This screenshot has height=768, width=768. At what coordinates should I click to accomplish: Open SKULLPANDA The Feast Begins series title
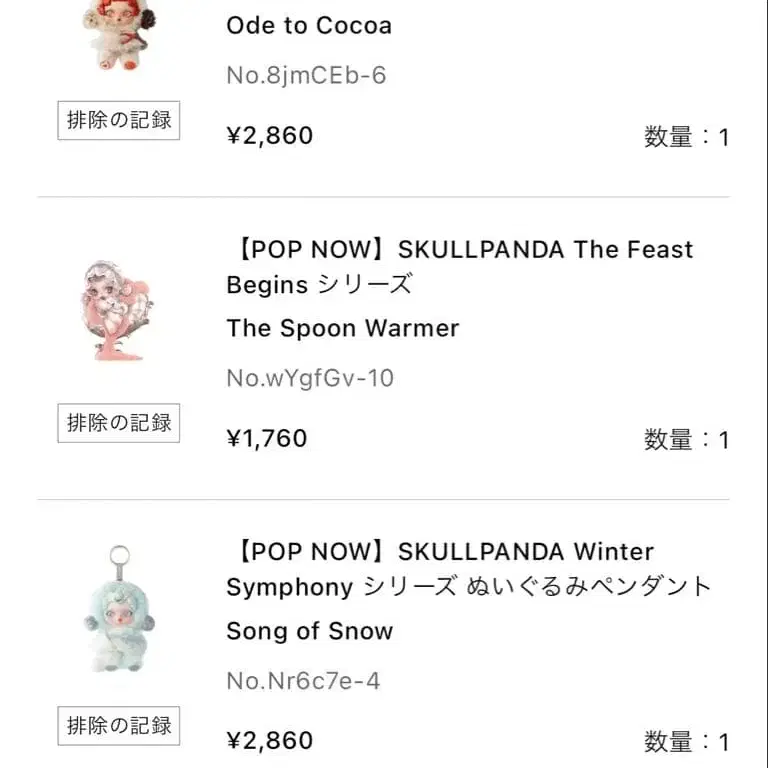click(x=459, y=266)
